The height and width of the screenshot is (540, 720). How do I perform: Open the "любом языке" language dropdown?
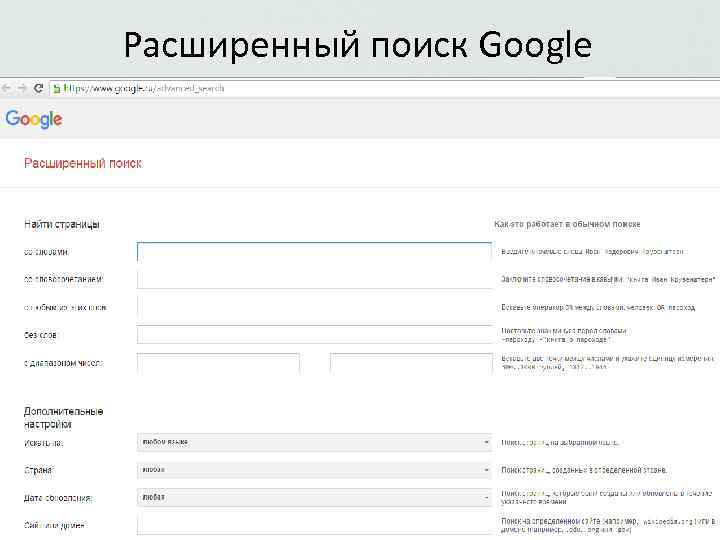click(314, 443)
